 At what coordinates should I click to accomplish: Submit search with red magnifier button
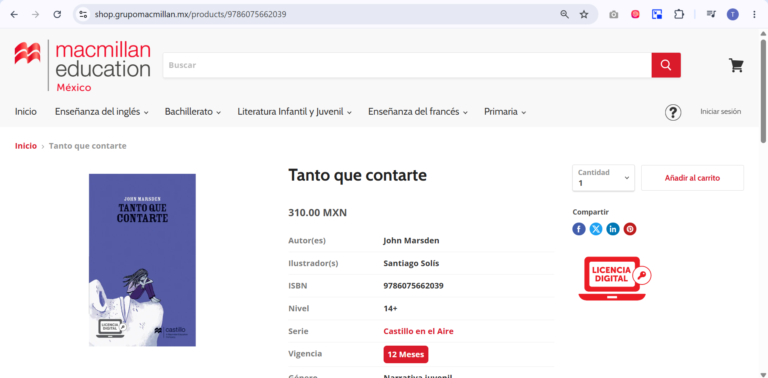pos(666,65)
